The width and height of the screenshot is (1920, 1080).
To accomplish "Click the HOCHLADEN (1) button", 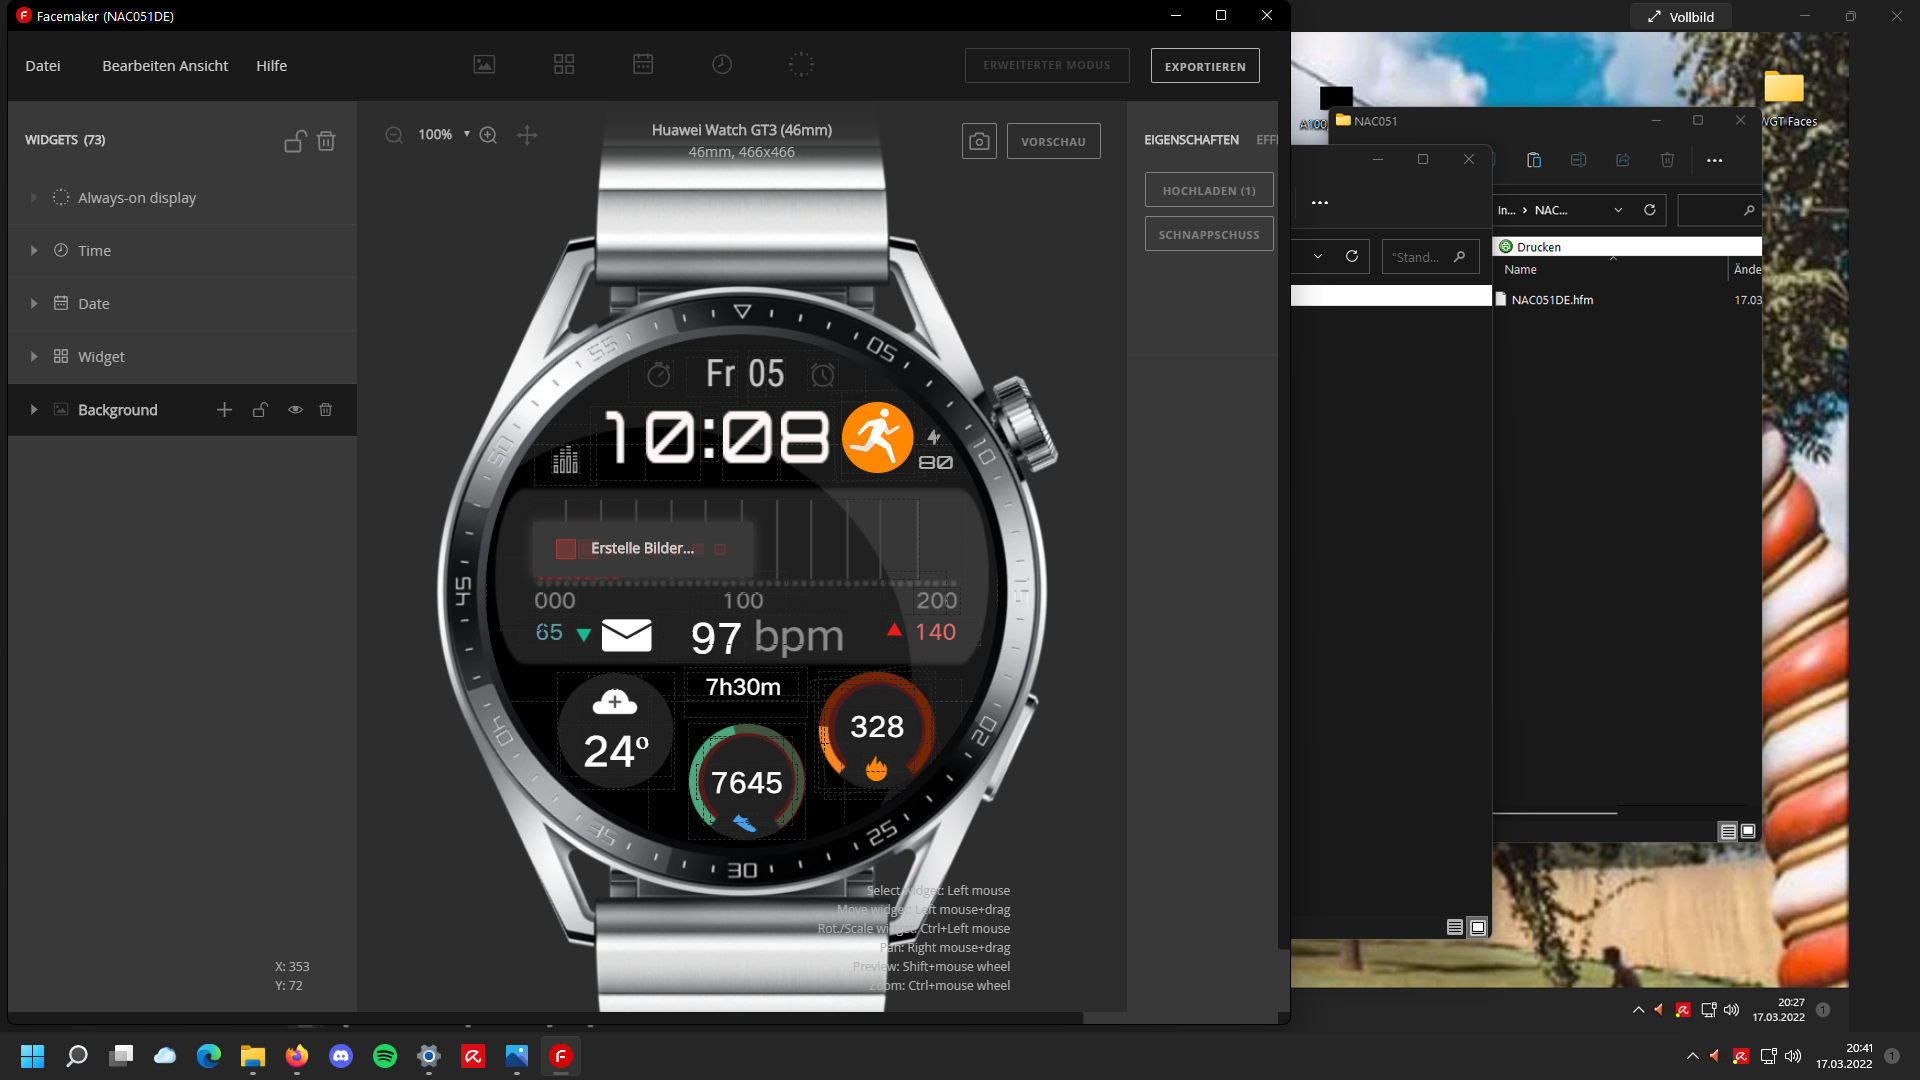I will point(1209,190).
